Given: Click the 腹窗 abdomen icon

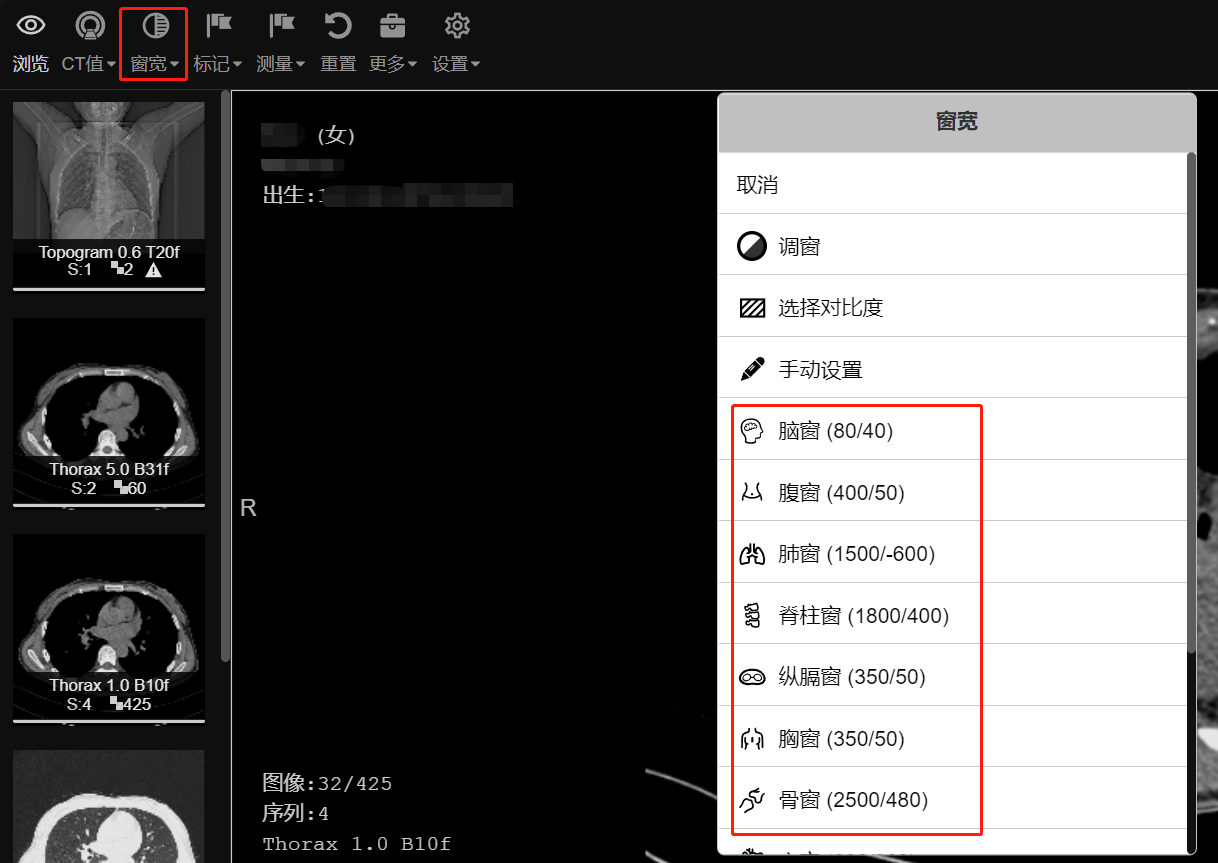Looking at the screenshot, I should [751, 492].
